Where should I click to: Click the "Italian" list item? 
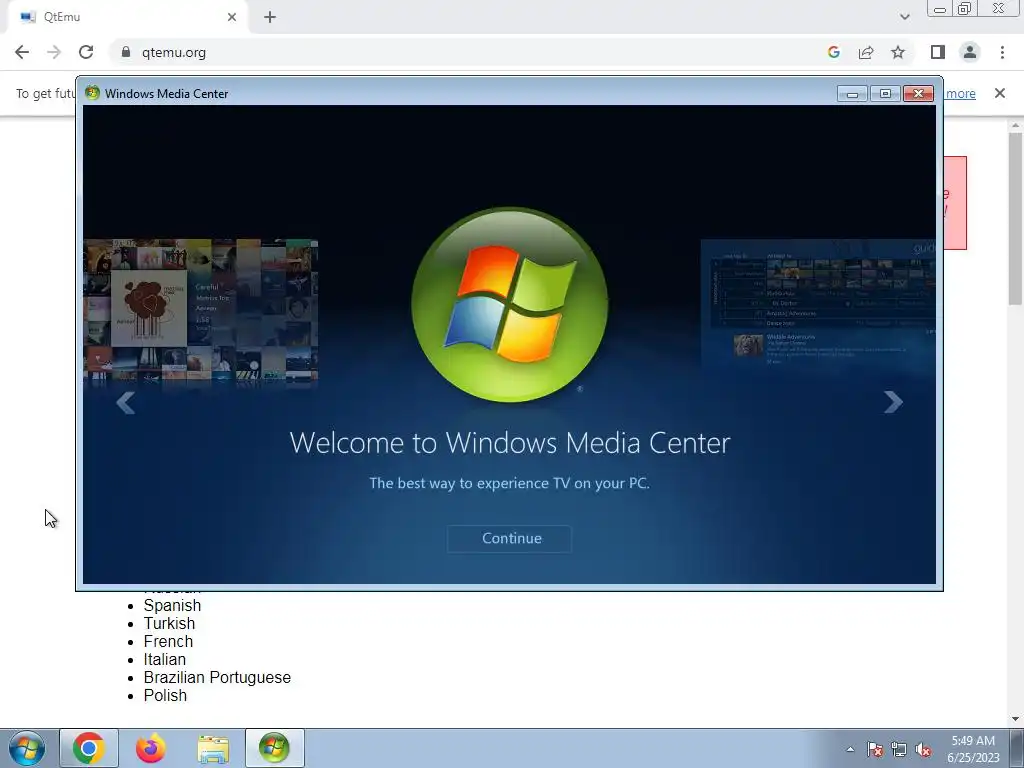pyautogui.click(x=165, y=660)
